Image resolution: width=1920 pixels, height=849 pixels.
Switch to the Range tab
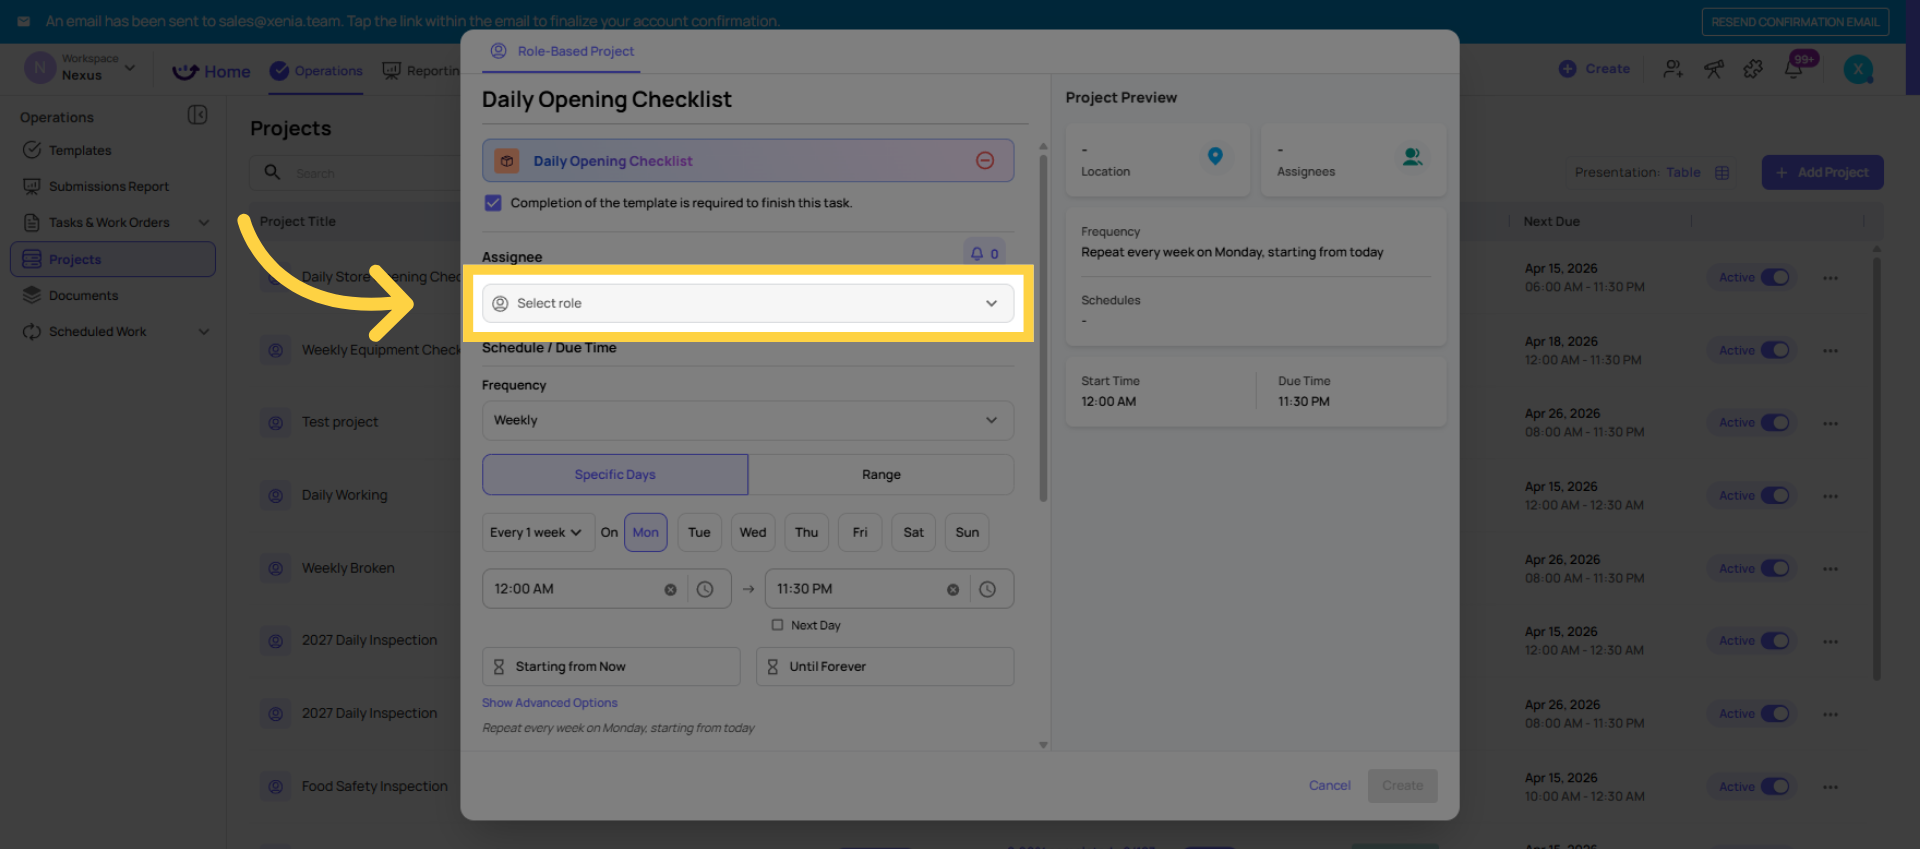881,474
